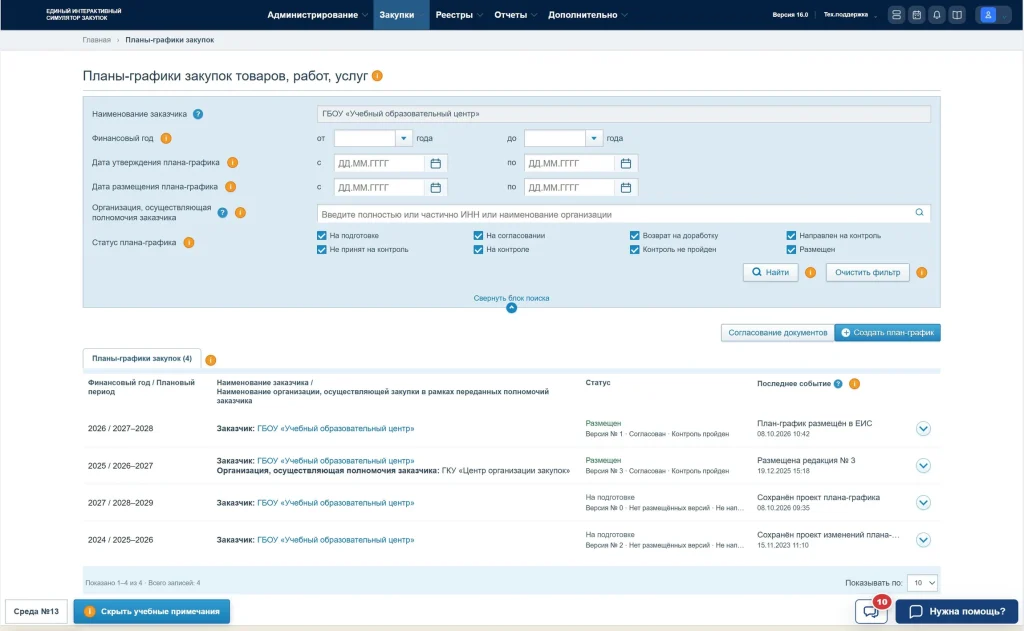Change Показывать по page size dropdown
Viewport: 1024px width, 631px height.
pyautogui.click(x=923, y=583)
